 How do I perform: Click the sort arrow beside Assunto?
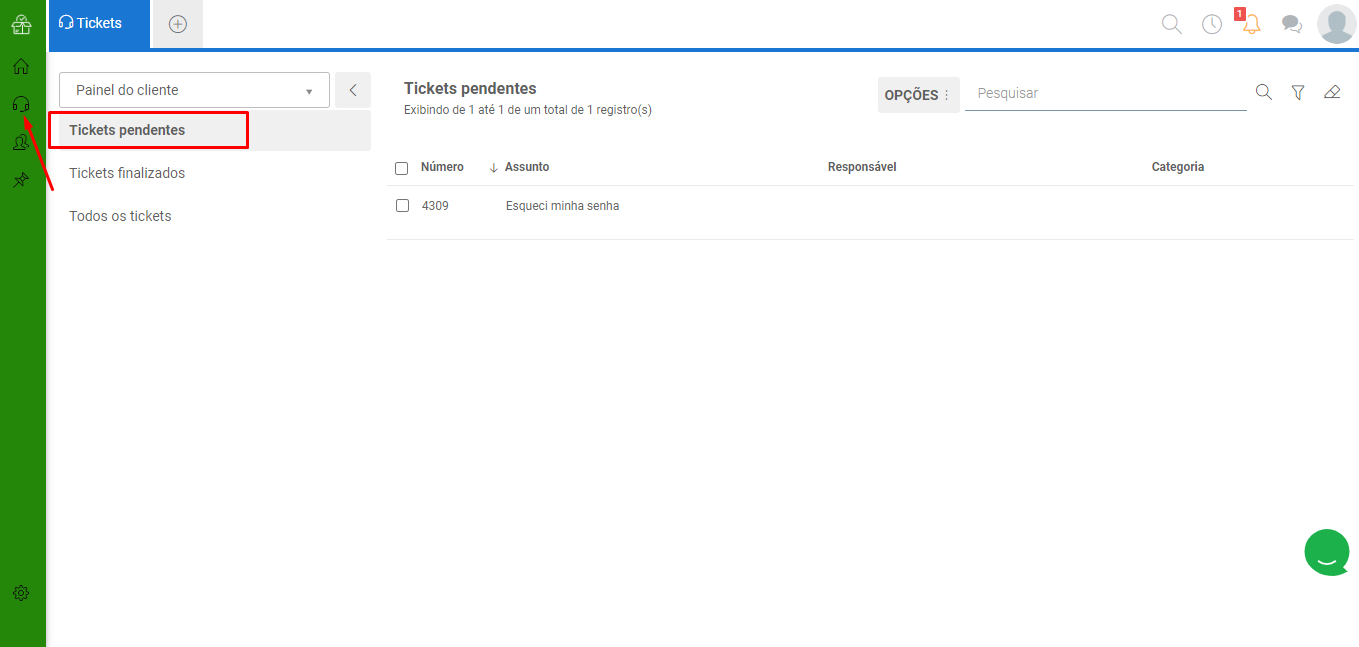coord(494,168)
